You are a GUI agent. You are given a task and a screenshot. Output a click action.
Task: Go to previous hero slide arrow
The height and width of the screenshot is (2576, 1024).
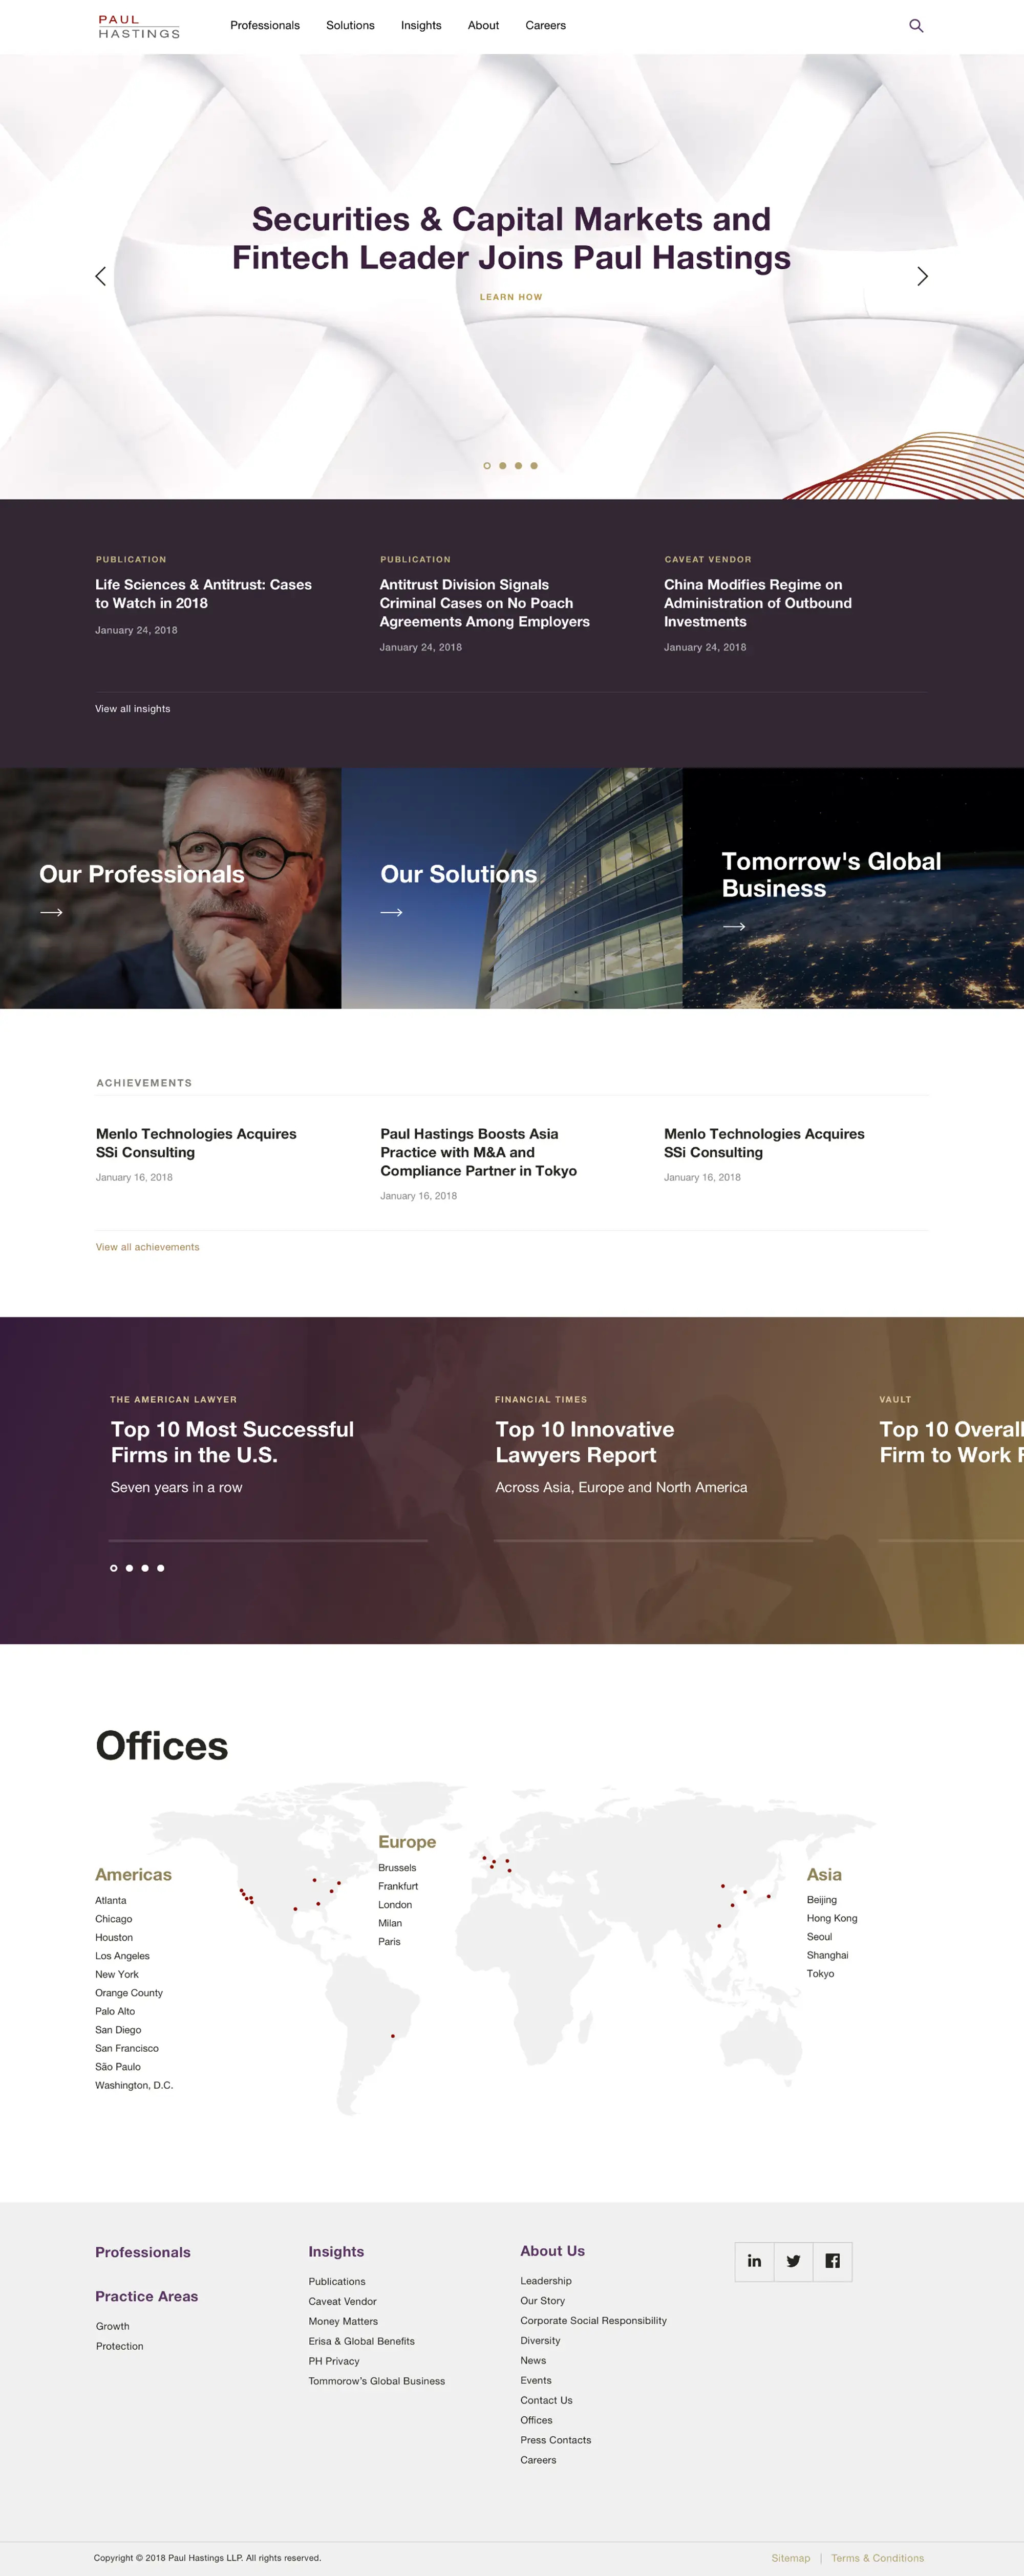(100, 276)
